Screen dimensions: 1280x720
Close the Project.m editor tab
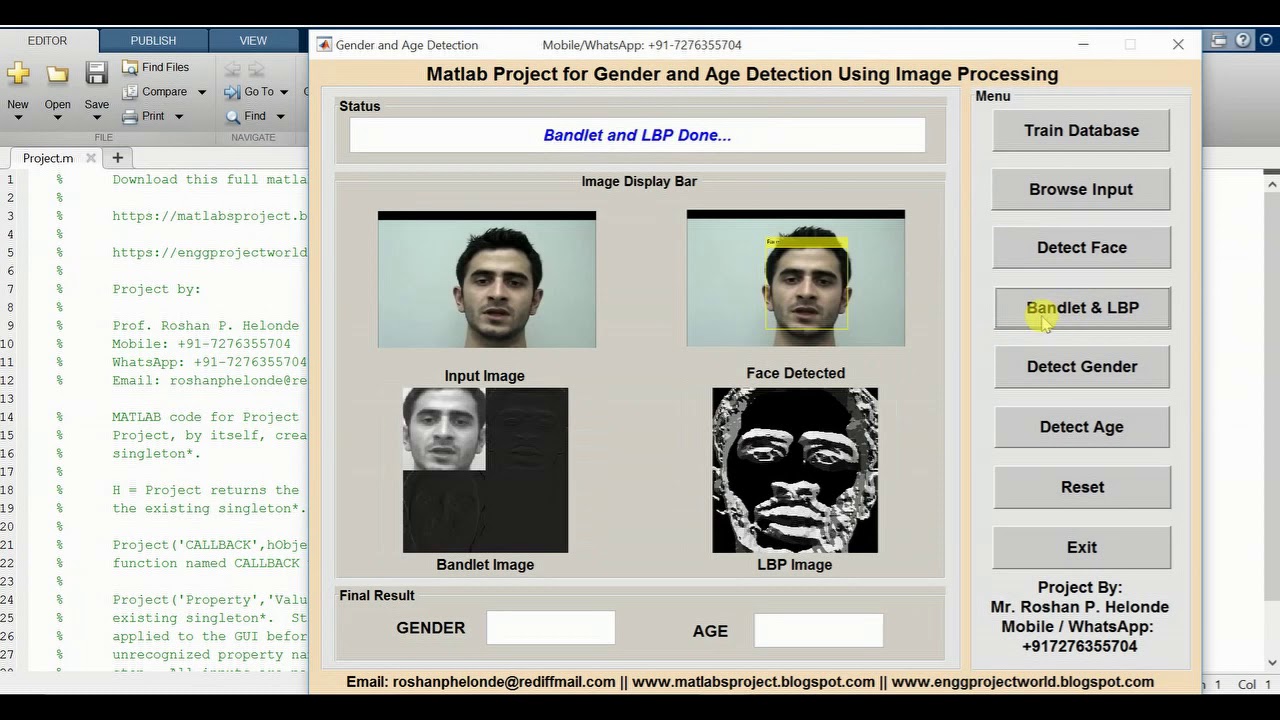[91, 158]
